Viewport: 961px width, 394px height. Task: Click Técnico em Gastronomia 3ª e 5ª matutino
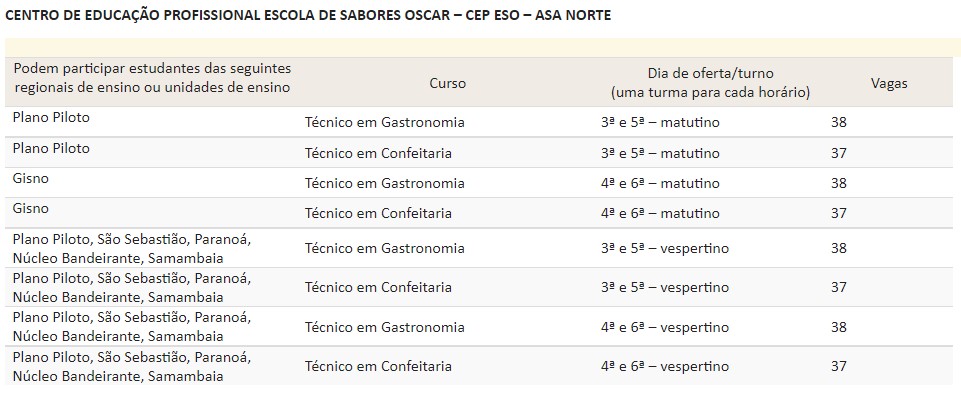(x=385, y=123)
